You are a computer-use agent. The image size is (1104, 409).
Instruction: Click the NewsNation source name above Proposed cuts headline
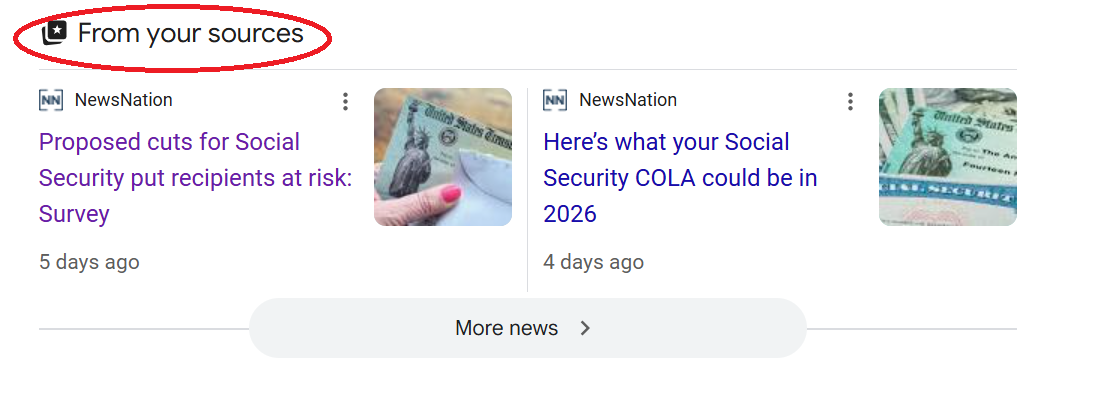(x=123, y=100)
